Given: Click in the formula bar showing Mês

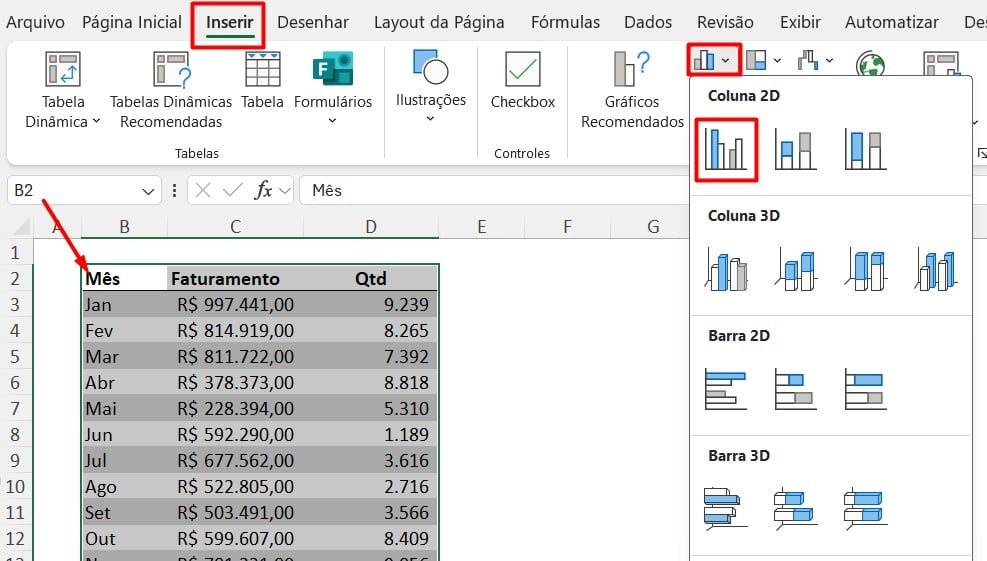Looking at the screenshot, I should (x=600, y=190).
